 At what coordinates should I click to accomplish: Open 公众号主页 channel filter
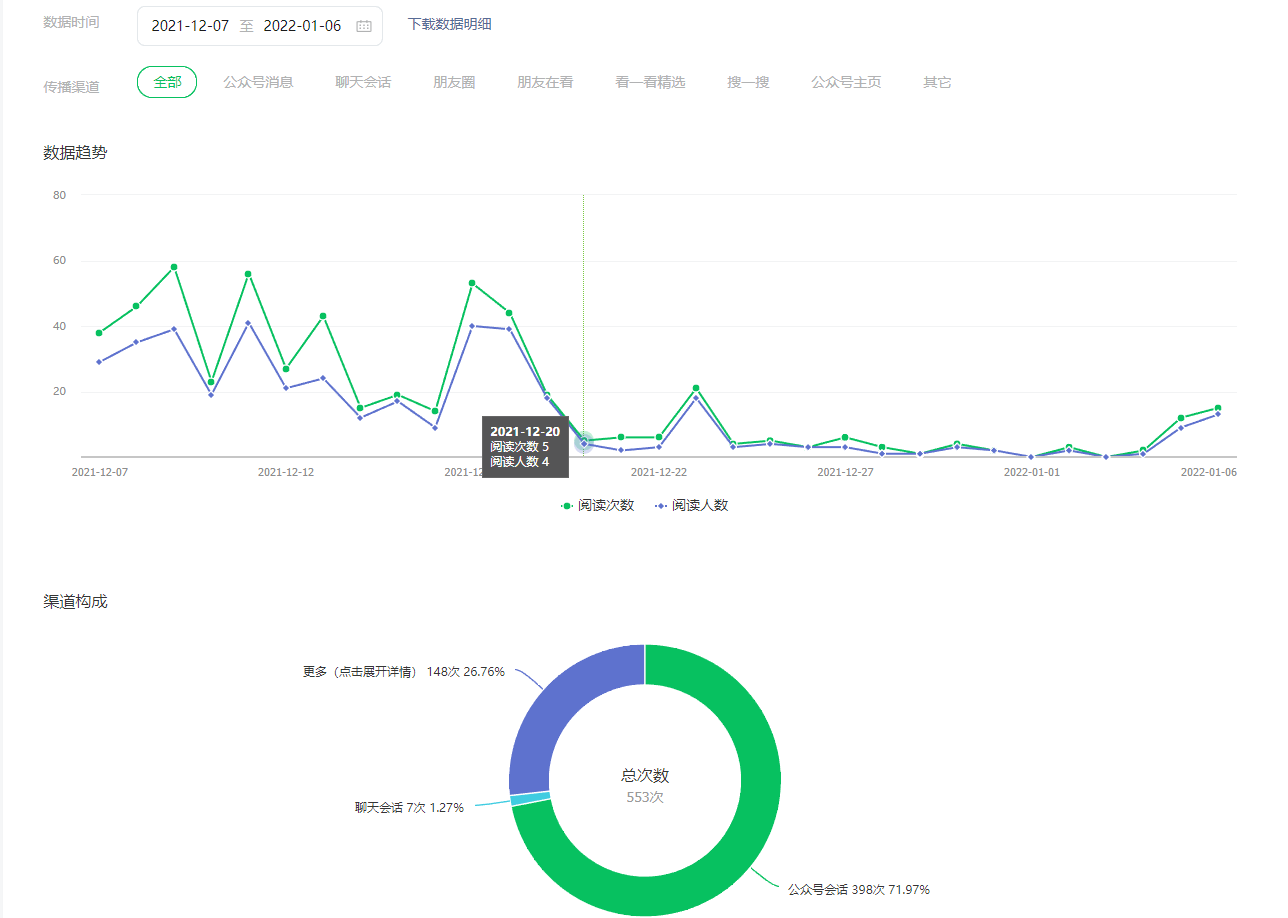point(846,82)
